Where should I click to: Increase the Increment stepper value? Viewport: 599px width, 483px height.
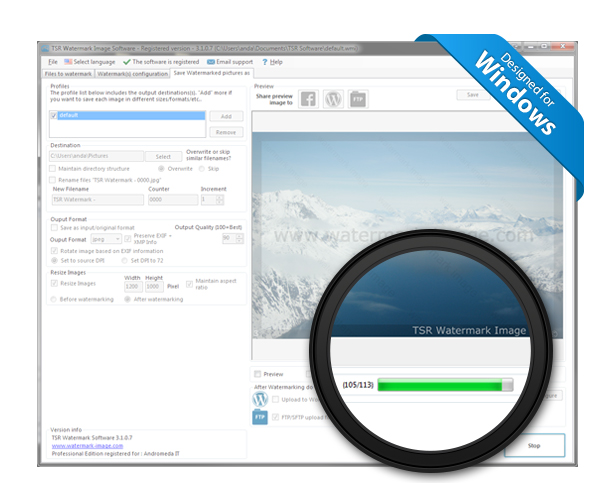(220, 197)
